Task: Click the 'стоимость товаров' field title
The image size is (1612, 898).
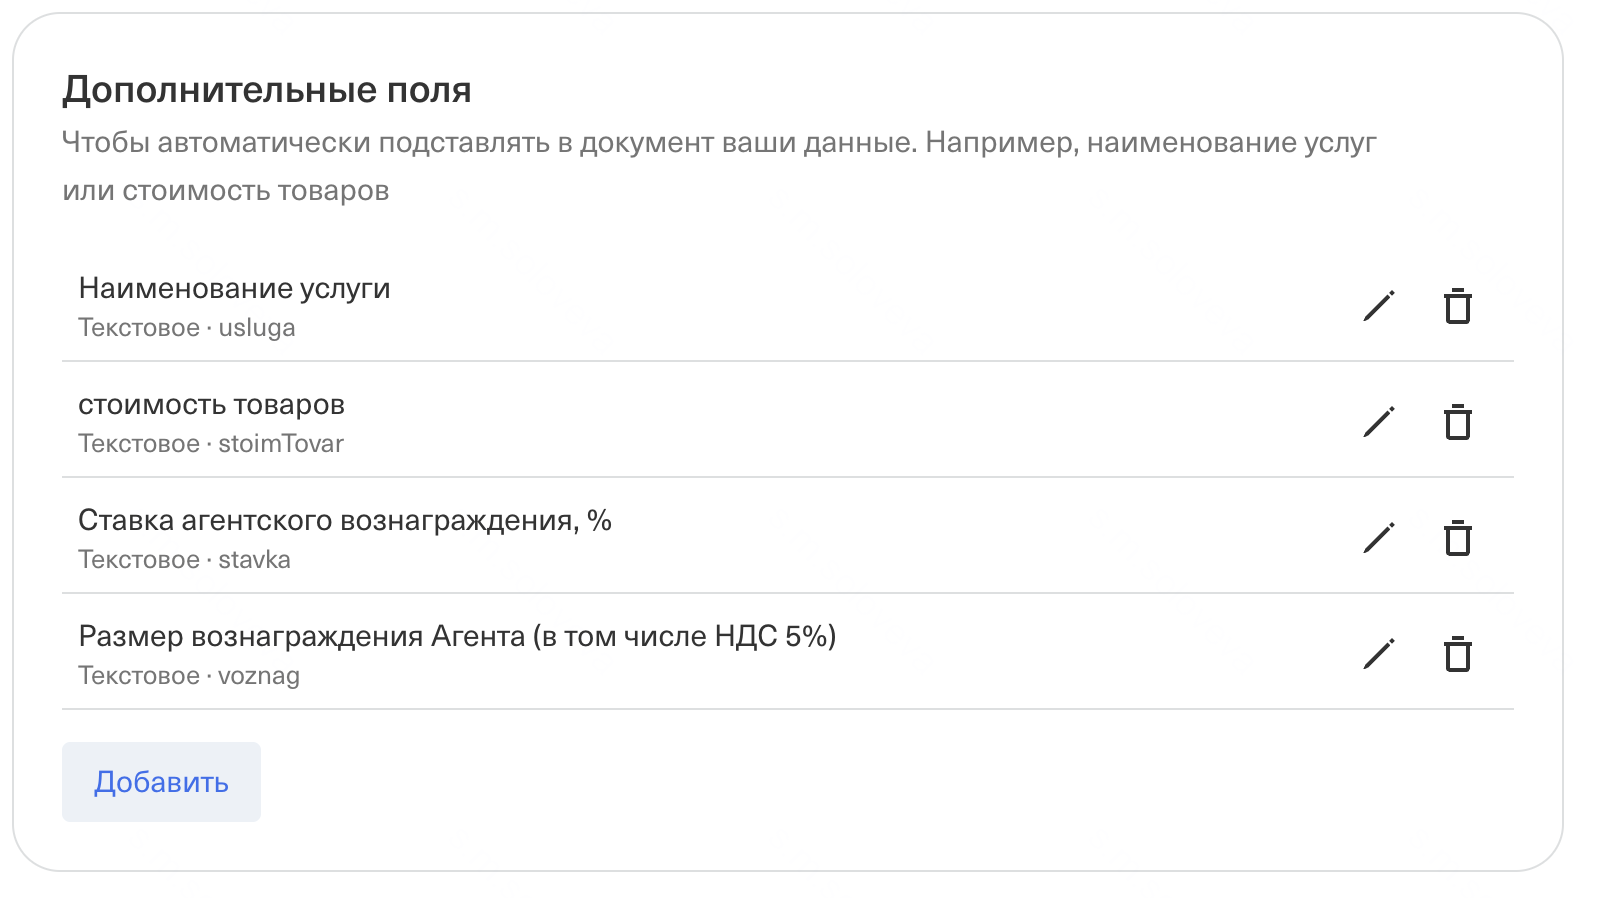Action: [211, 405]
